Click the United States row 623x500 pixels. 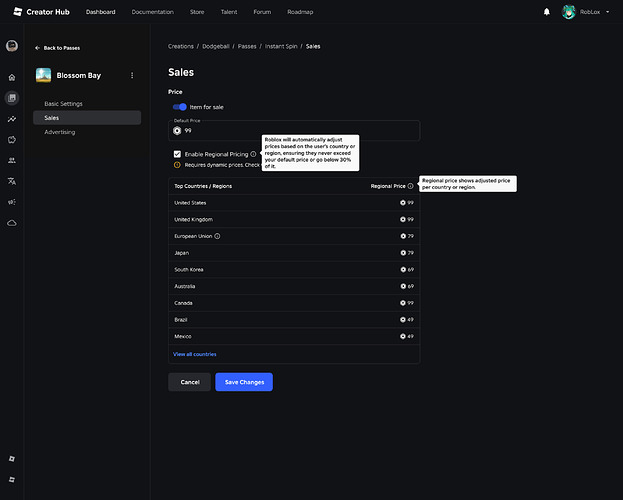(x=294, y=203)
